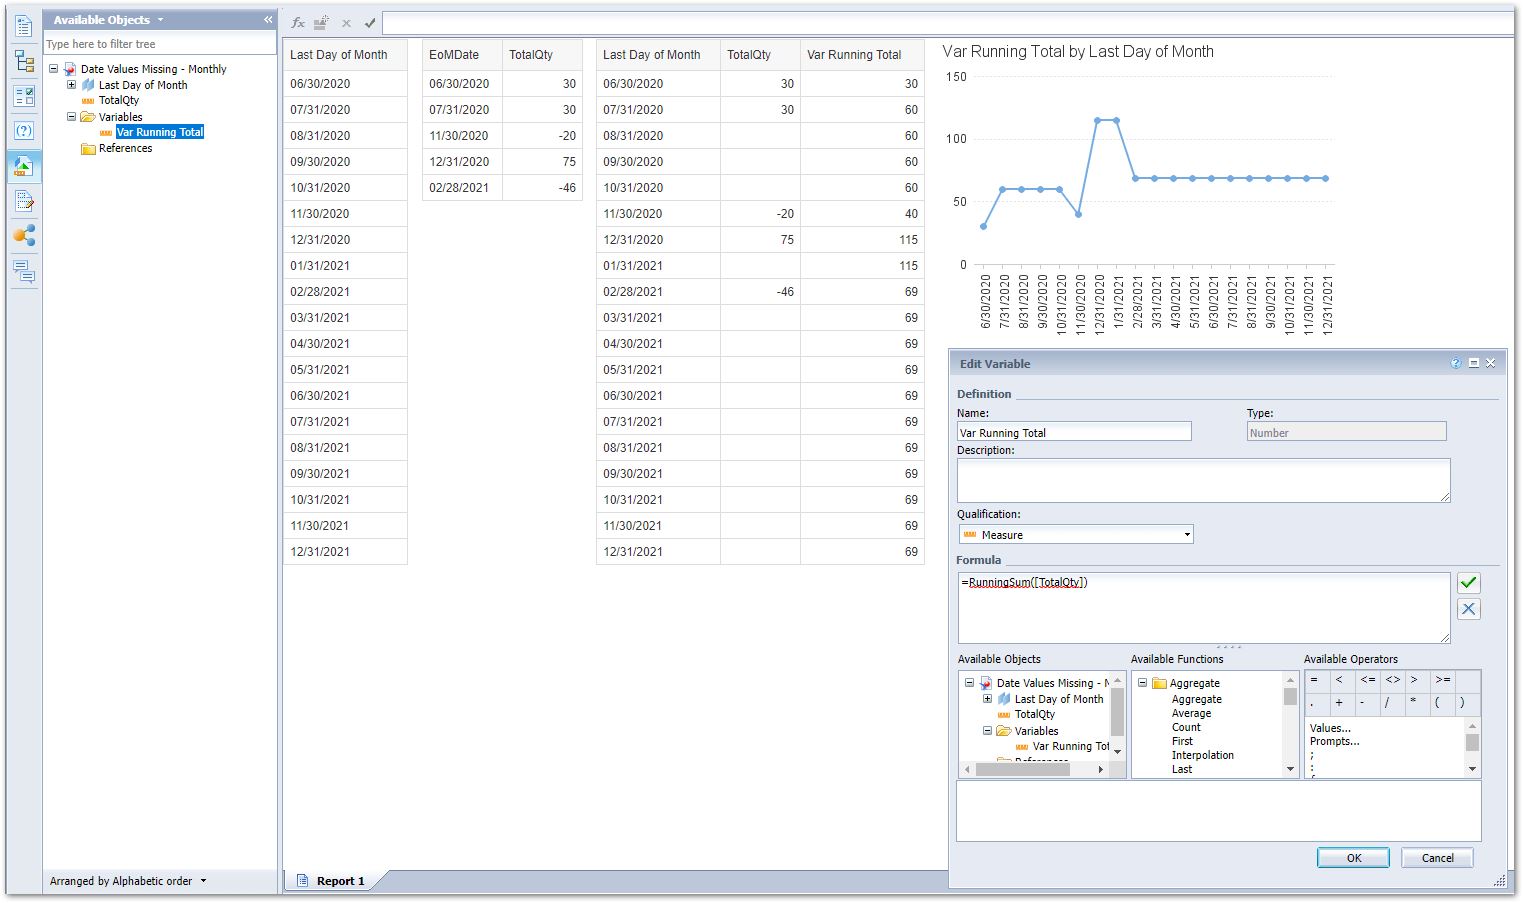Viewport: 1523px width, 903px height.
Task: Click the Create Variable icon in formula bar
Action: (x=321, y=22)
